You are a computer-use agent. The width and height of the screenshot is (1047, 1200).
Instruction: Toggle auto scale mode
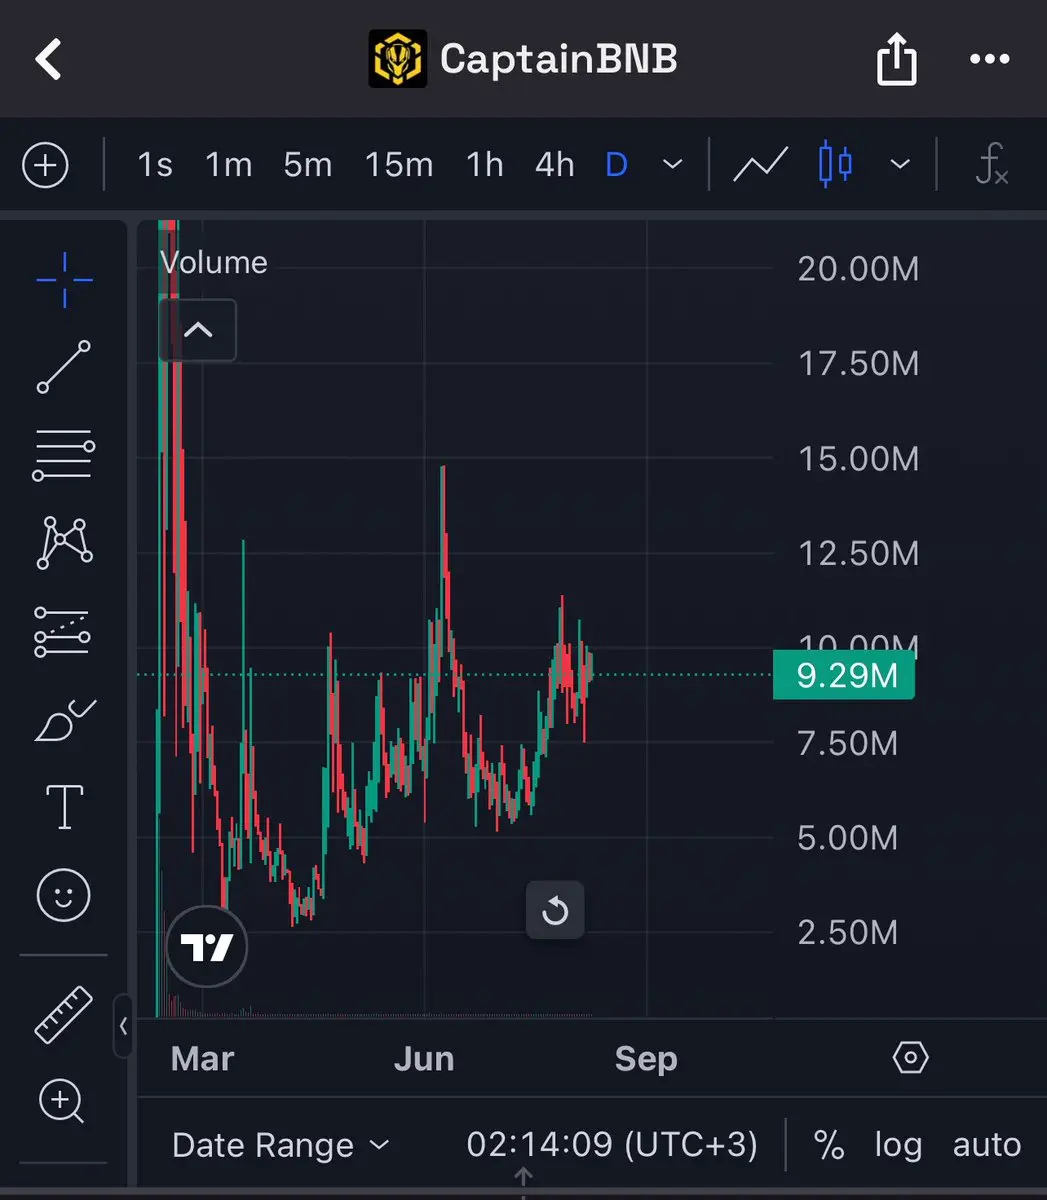(987, 1145)
